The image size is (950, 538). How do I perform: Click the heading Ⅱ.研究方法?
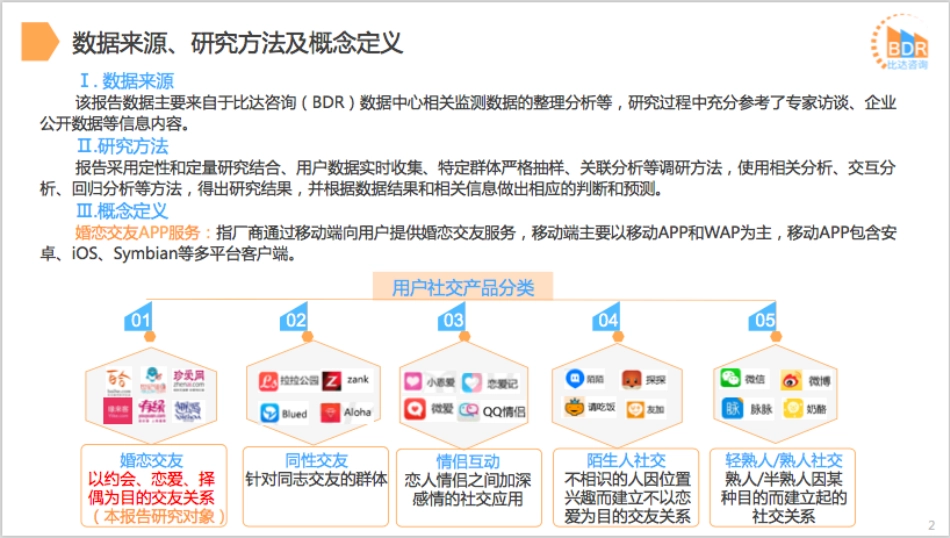point(123,146)
